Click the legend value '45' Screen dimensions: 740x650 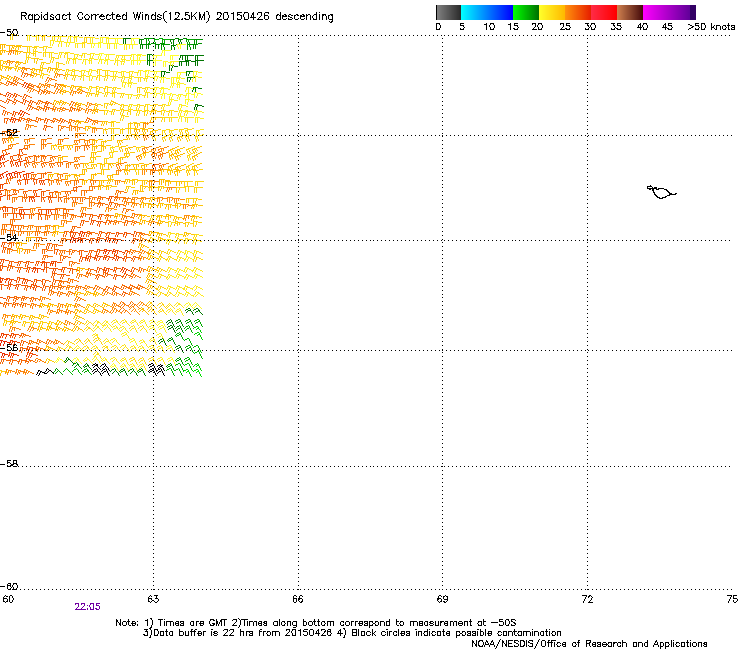click(667, 27)
